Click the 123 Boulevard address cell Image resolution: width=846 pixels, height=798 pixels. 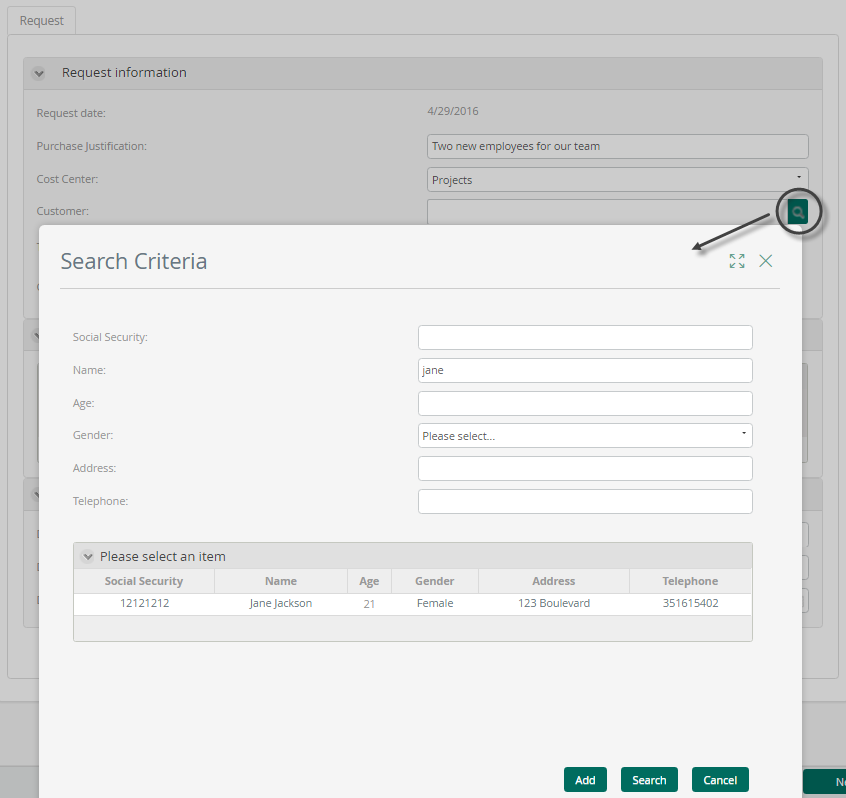554,603
